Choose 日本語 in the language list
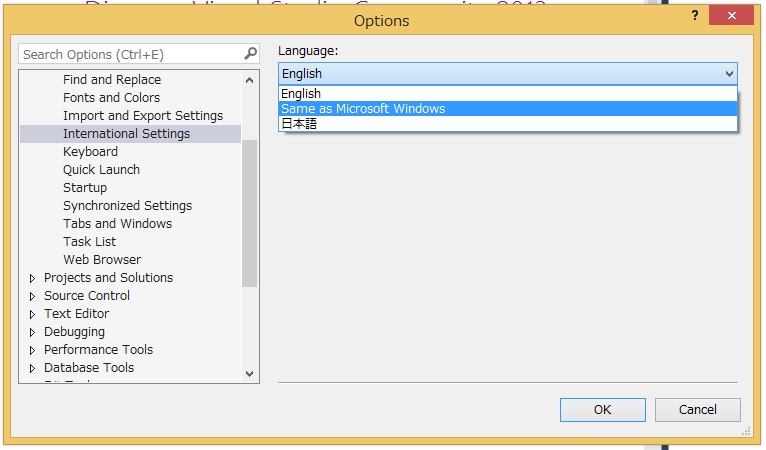 (x=508, y=124)
